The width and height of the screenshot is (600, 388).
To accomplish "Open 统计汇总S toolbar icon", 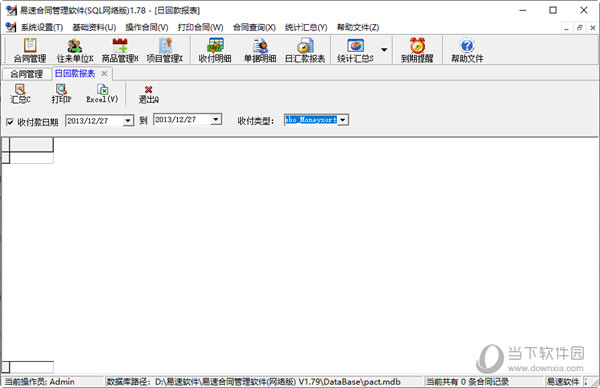I will click(x=355, y=50).
